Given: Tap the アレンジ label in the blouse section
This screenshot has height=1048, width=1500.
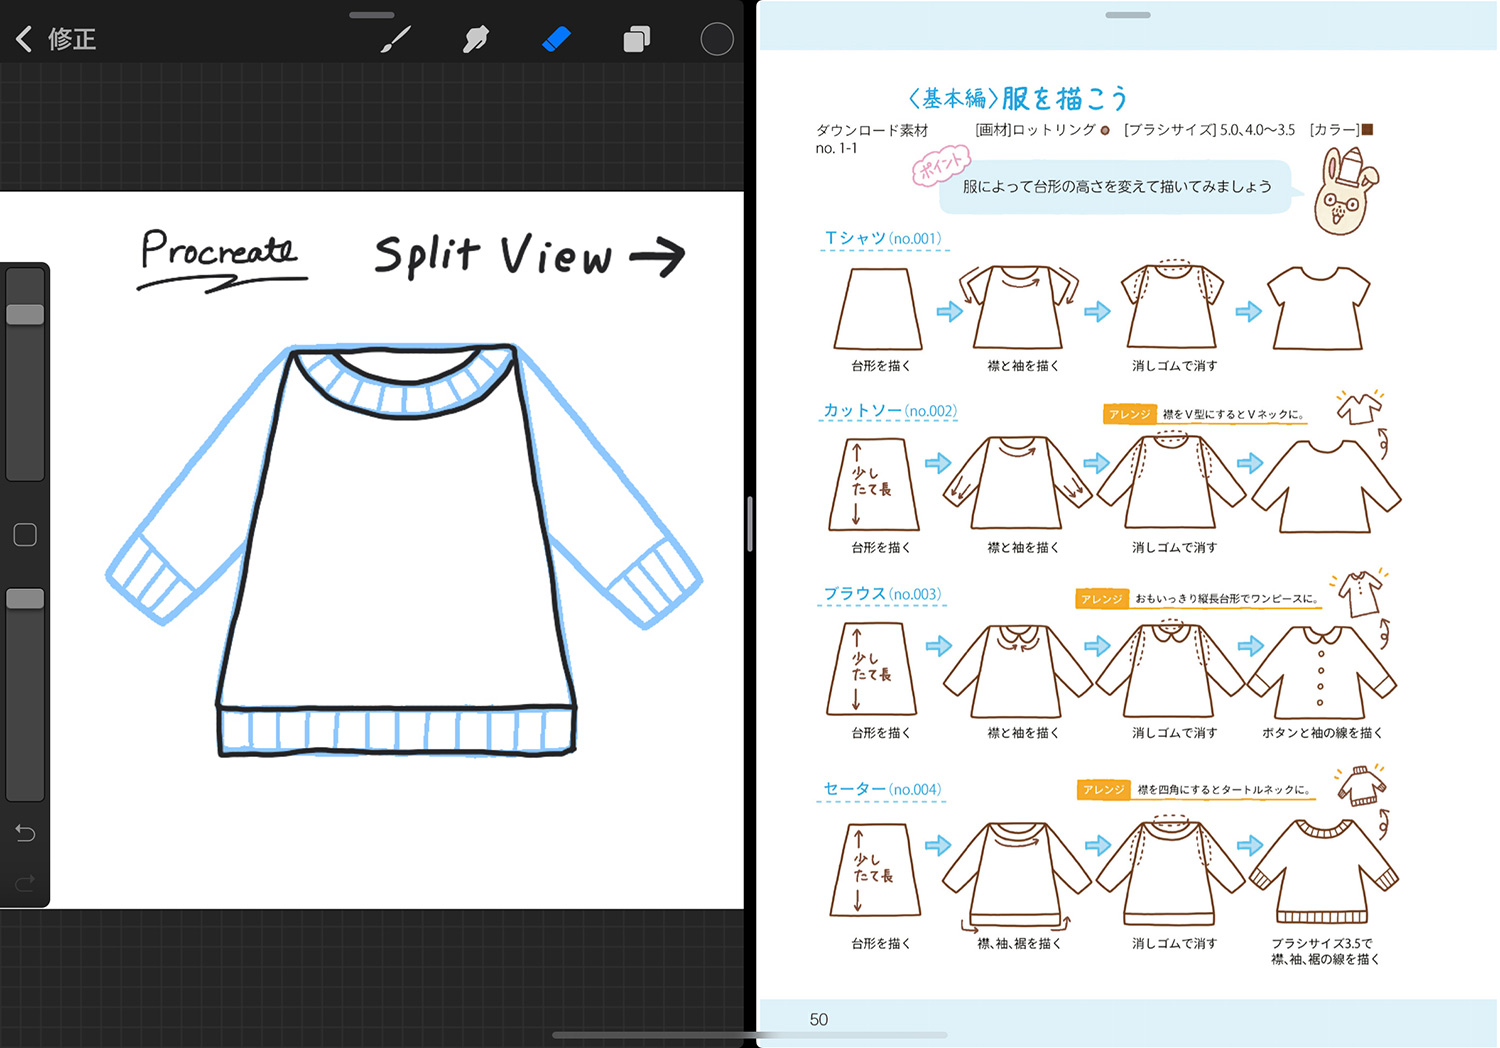Looking at the screenshot, I should coord(1102,598).
